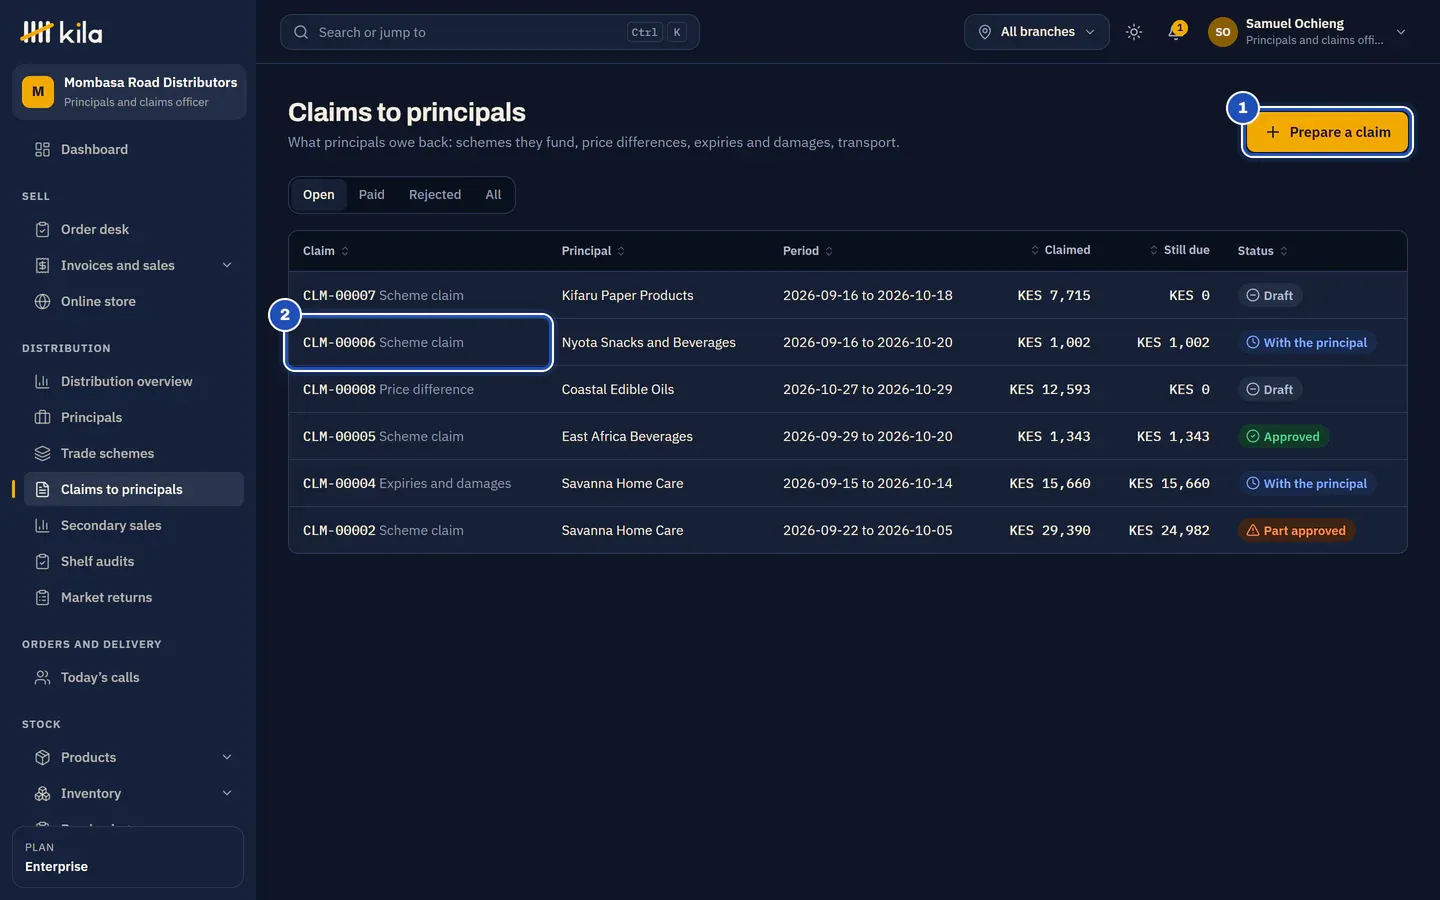The image size is (1440, 900).
Task: Sort the table by Period column
Action: [808, 251]
